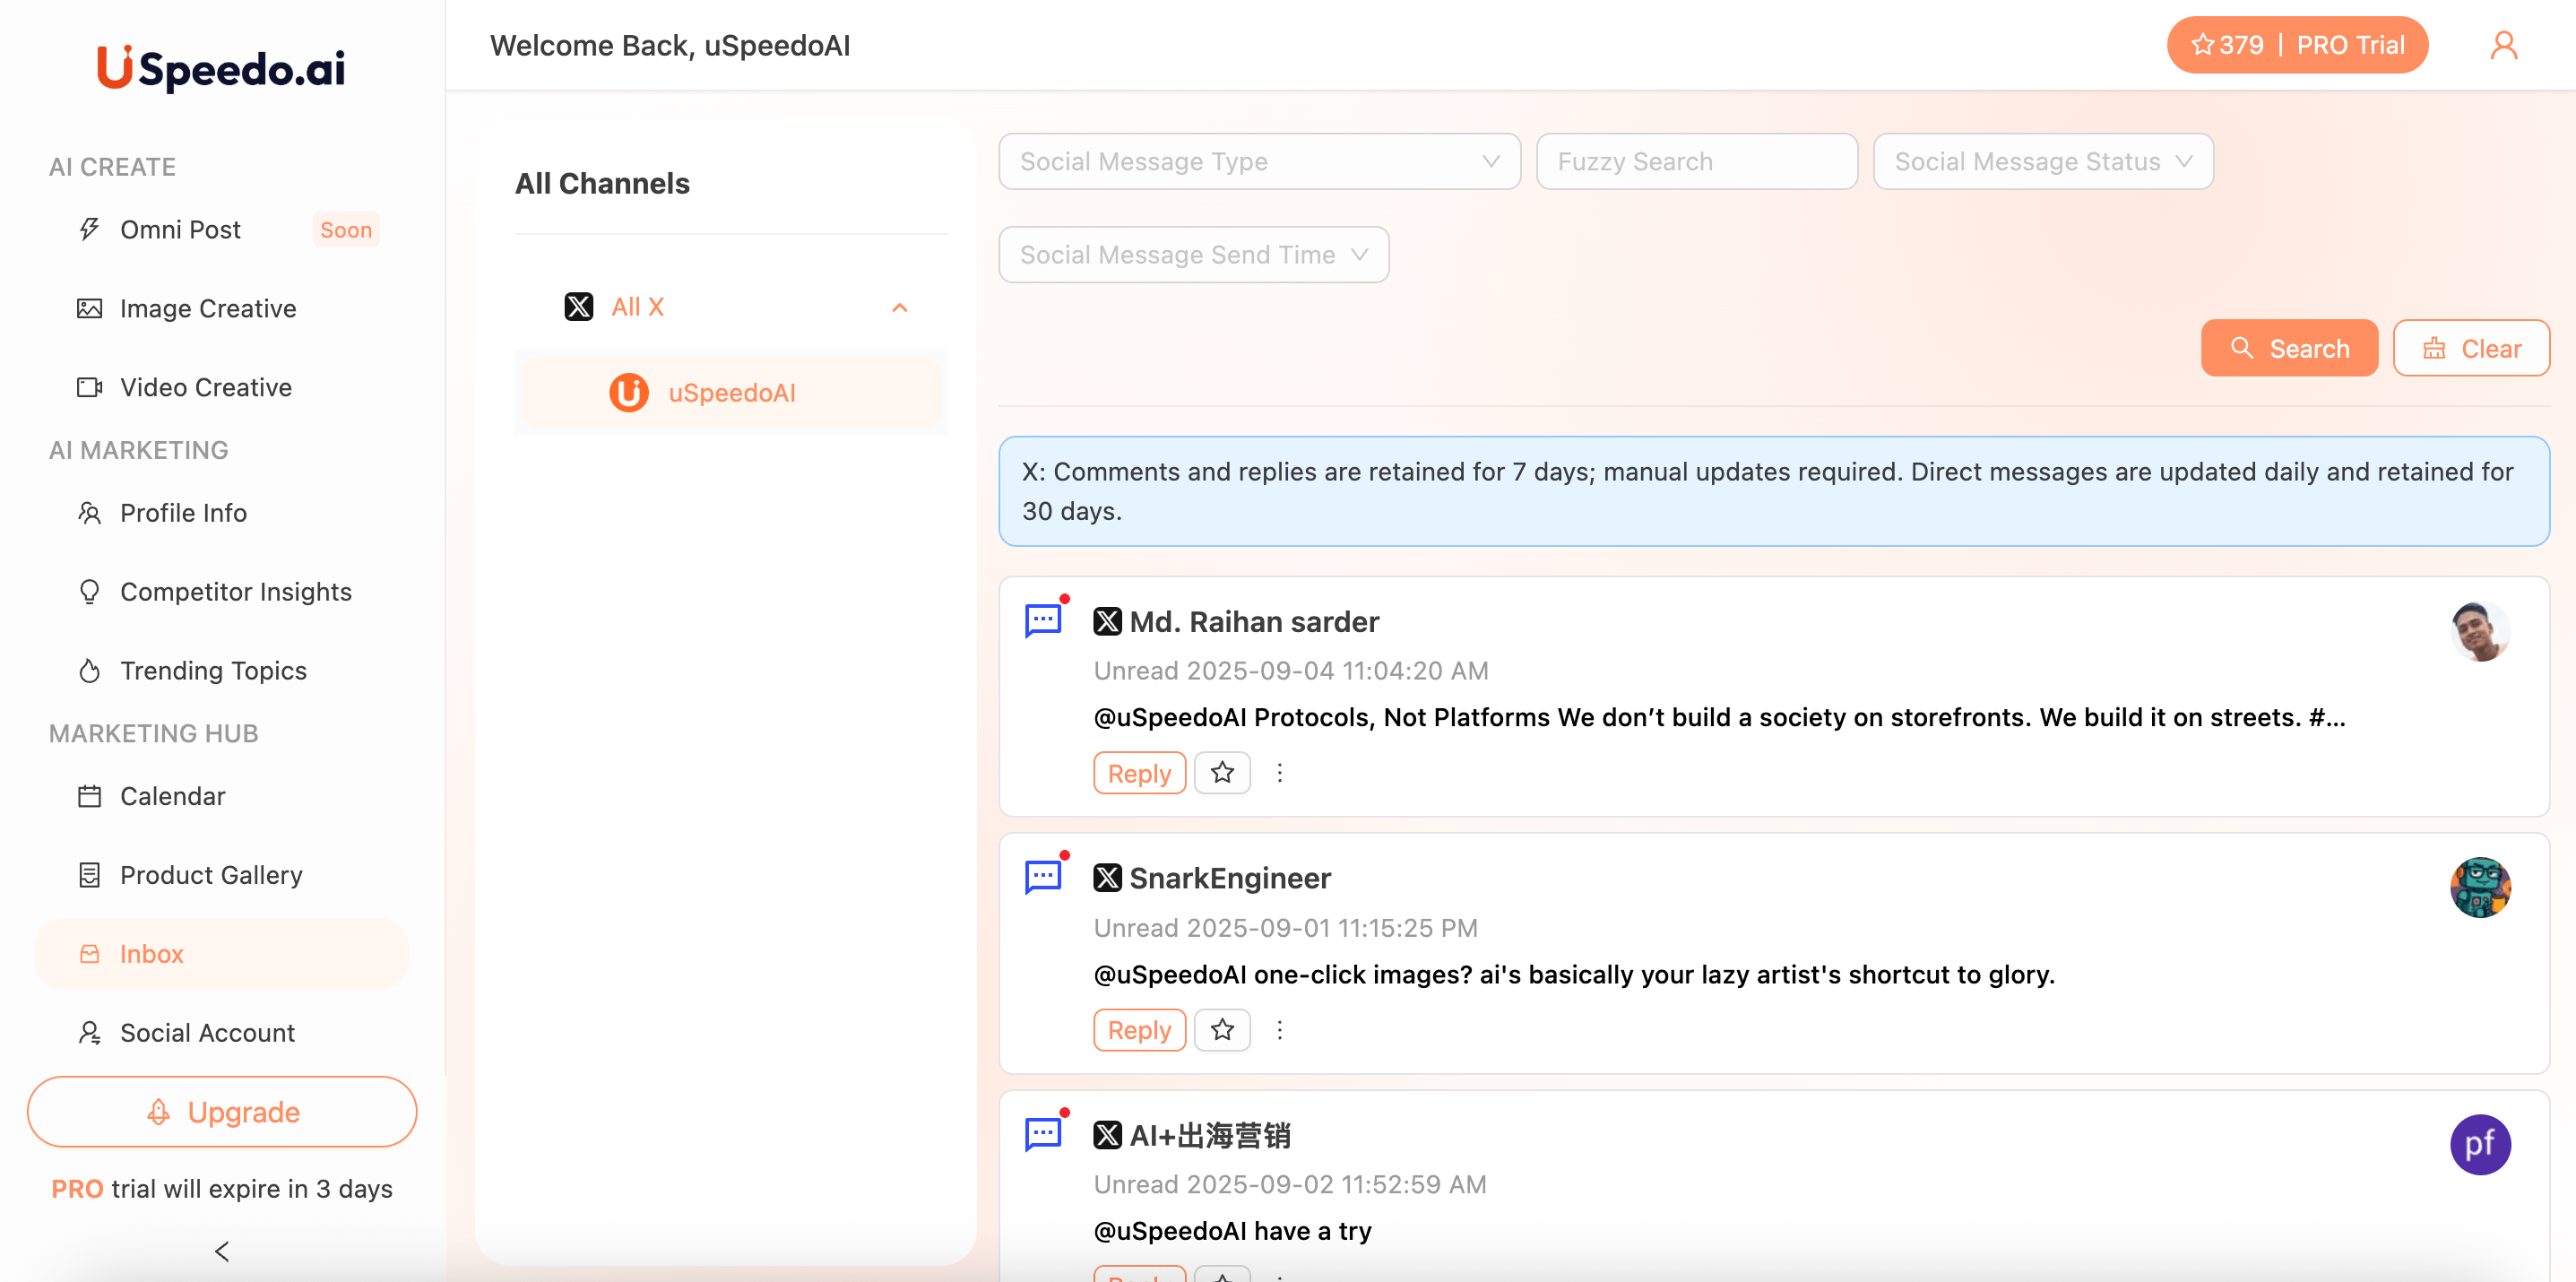
Task: Open the Social Message Send Time filter
Action: [1192, 254]
